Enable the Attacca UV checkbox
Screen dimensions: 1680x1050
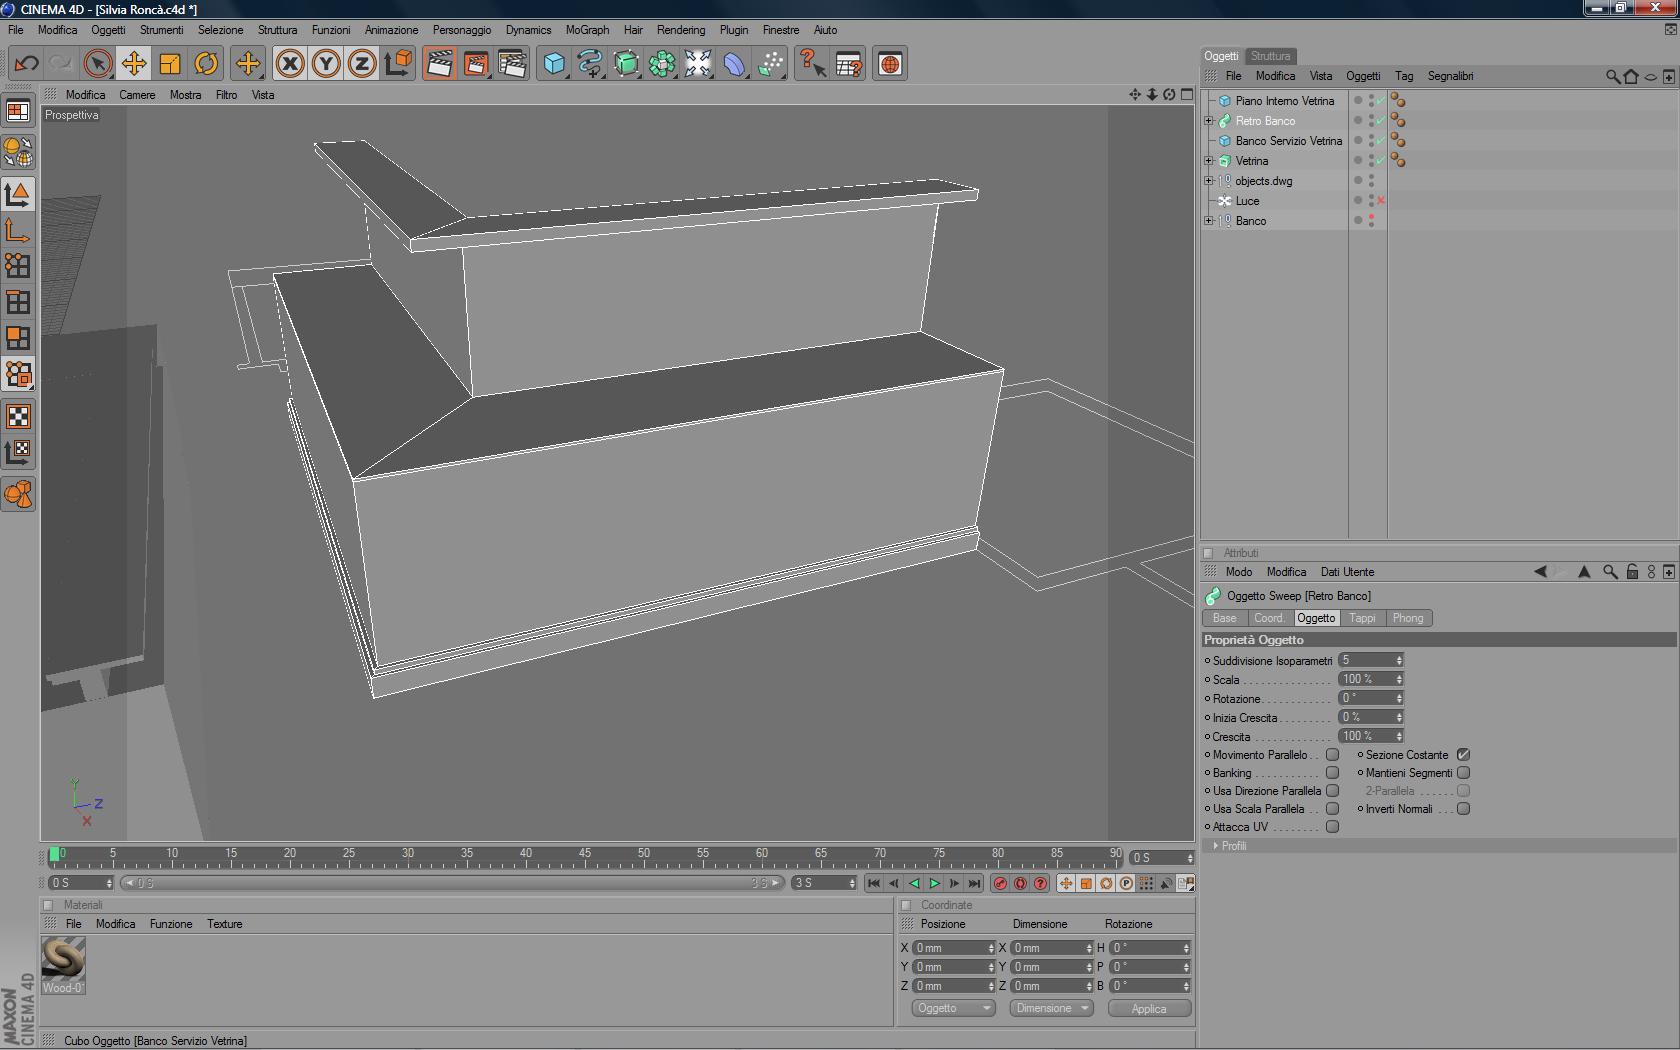(x=1332, y=827)
